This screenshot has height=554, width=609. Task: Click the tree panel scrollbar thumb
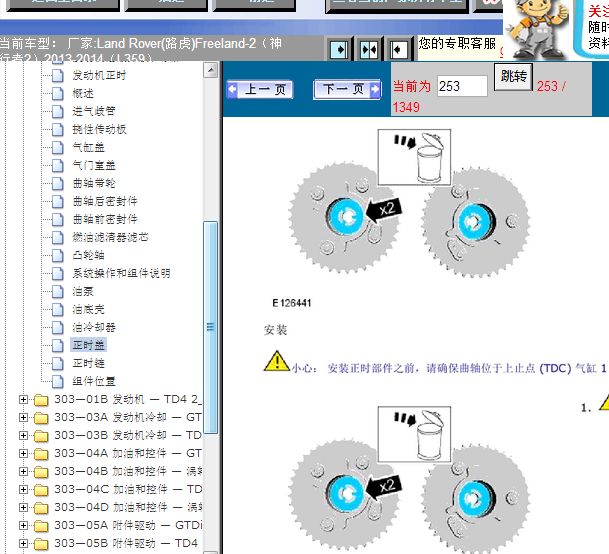pos(211,327)
